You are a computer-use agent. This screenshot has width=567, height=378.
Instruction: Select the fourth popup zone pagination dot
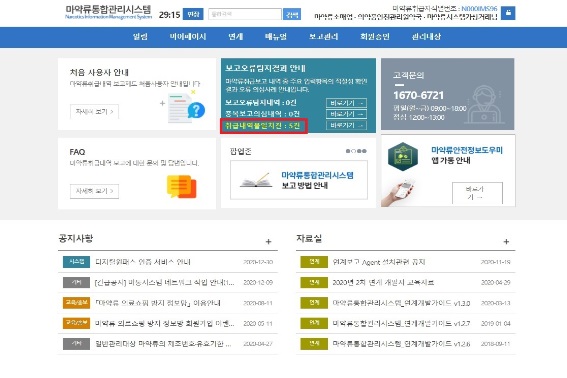click(x=364, y=151)
